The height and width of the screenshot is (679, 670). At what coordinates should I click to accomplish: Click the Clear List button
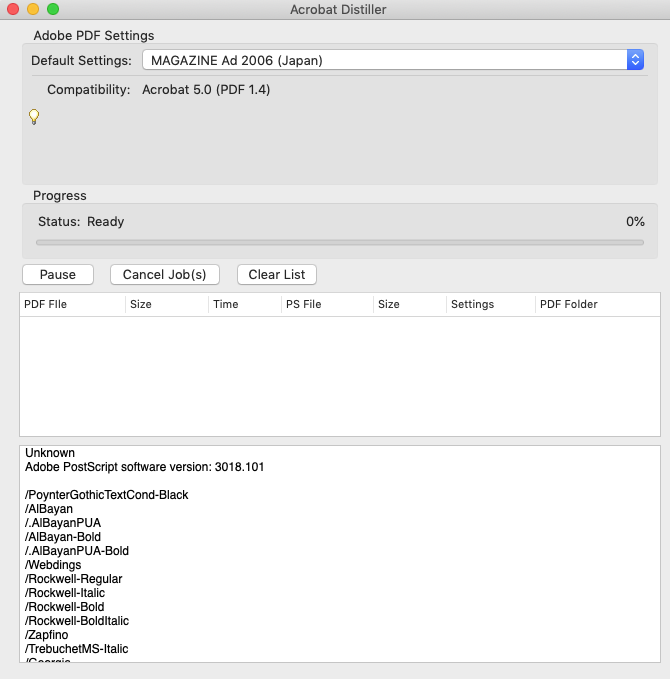(277, 274)
